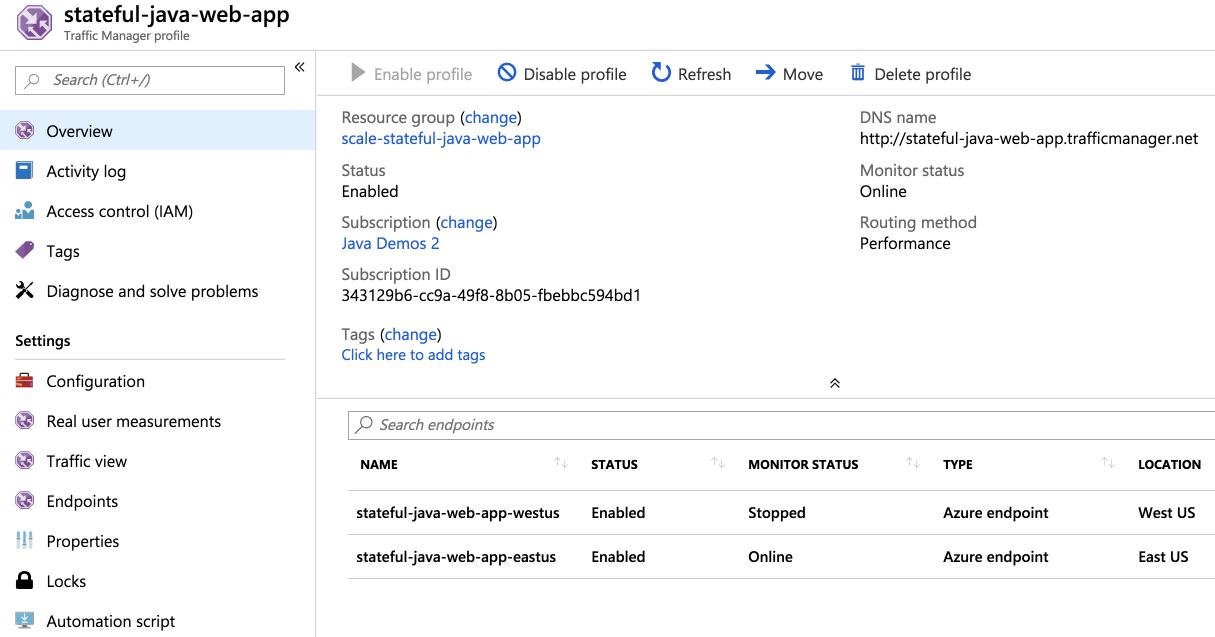Click the Disable profile icon
Viewport: 1215px width, 637px height.
tap(507, 73)
